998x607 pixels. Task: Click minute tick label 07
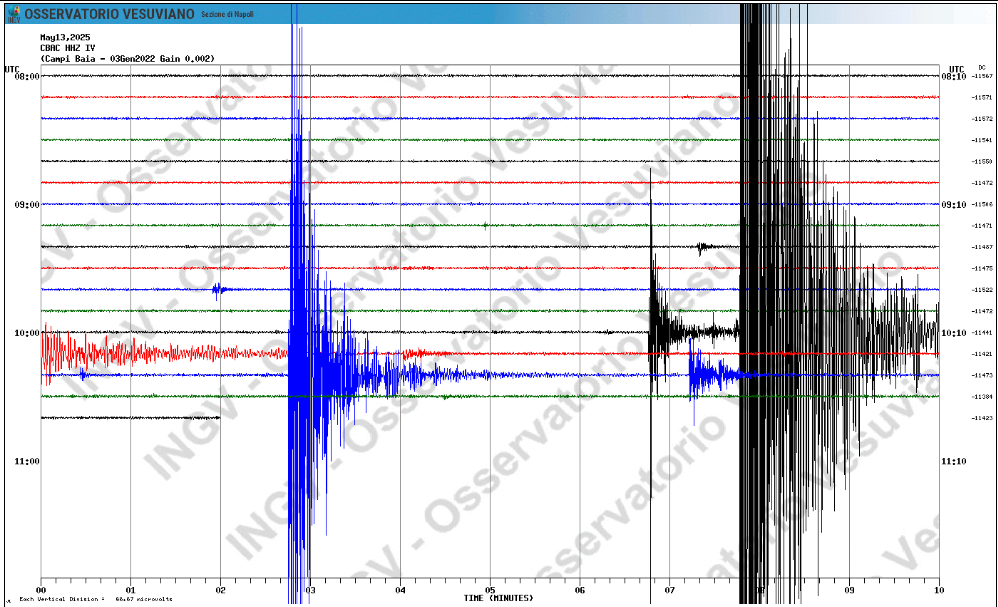670,590
